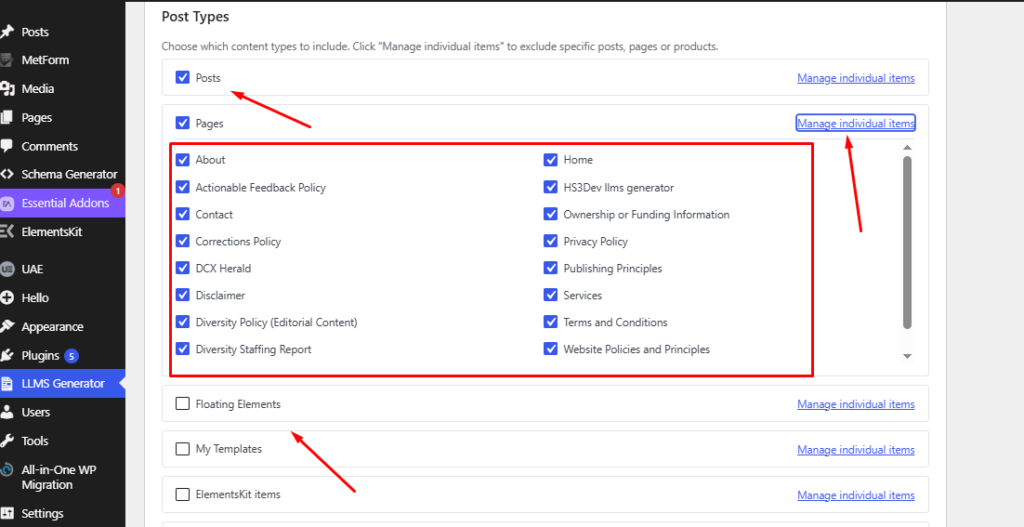Click the Settings sliders icon
The height and width of the screenshot is (527, 1024).
click(x=7, y=513)
